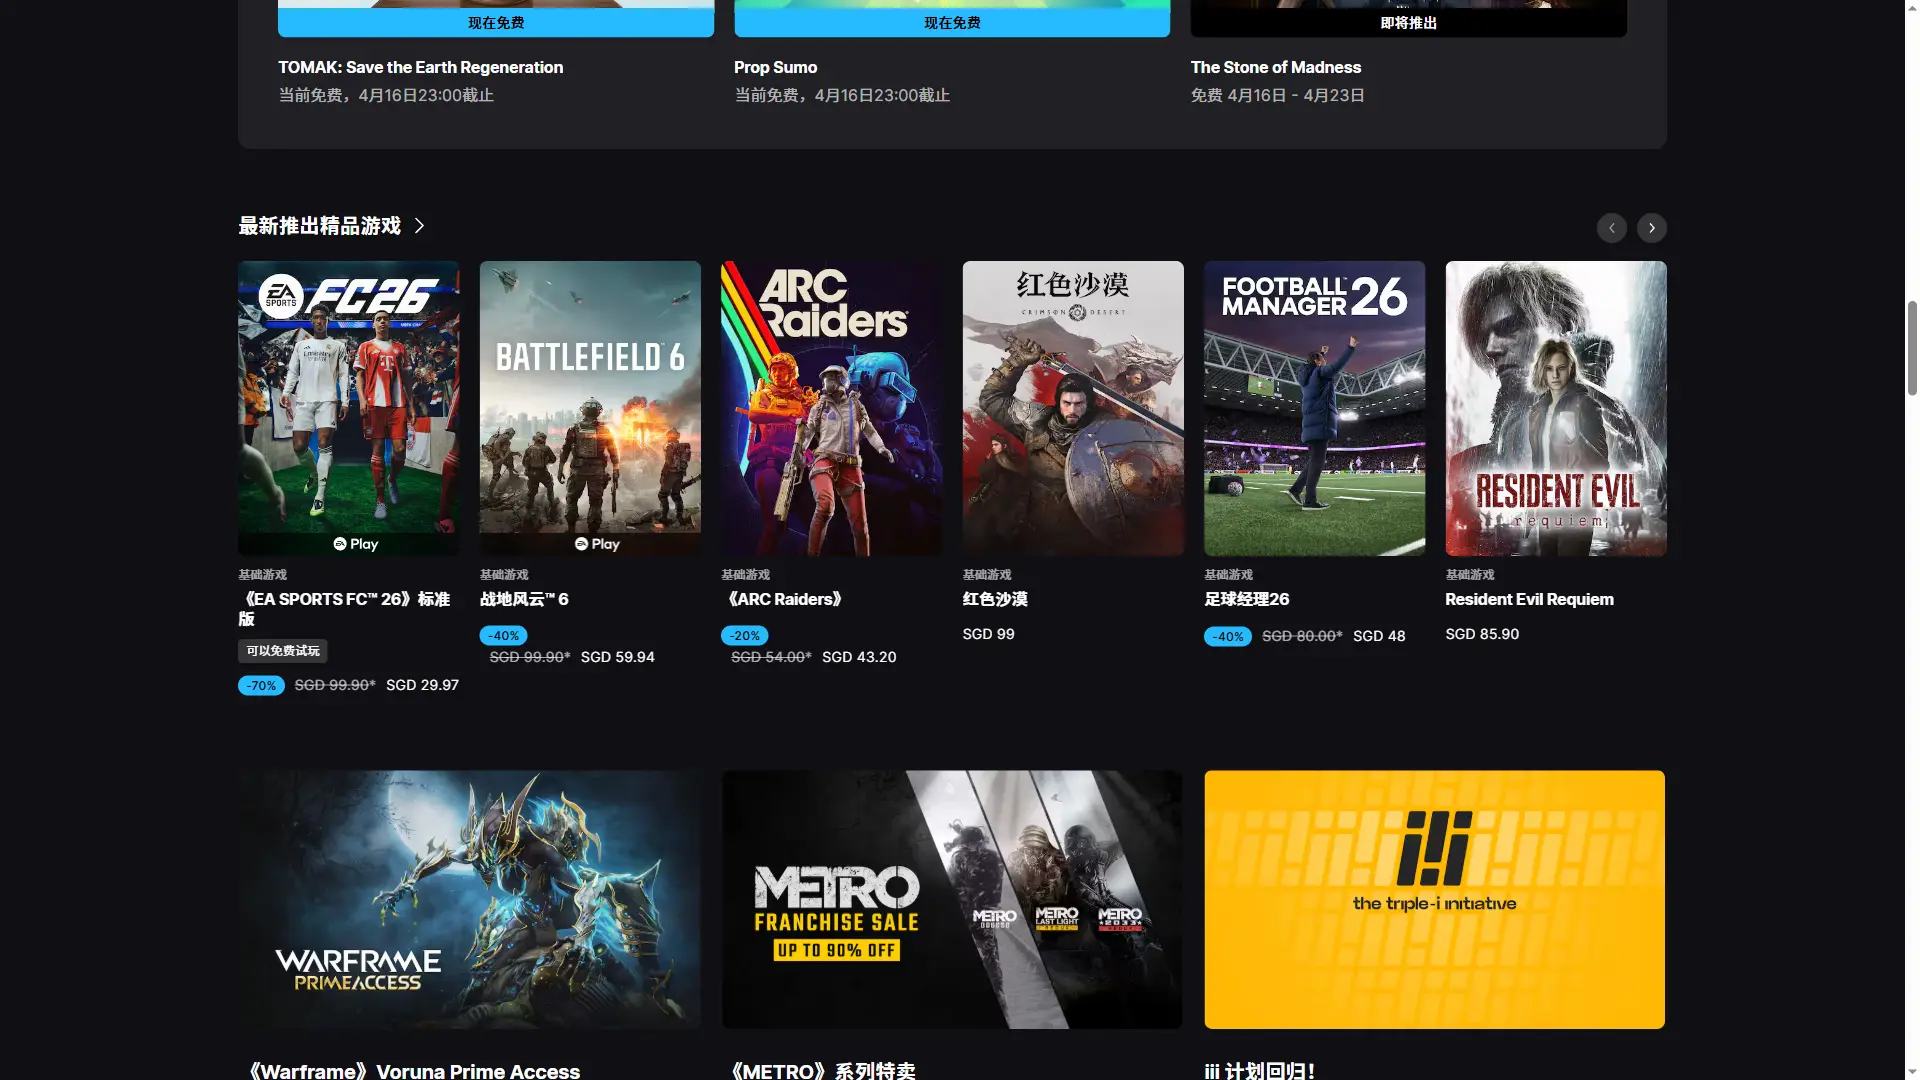Click the next carousel arrow
The height and width of the screenshot is (1080, 1920).
tap(1651, 228)
